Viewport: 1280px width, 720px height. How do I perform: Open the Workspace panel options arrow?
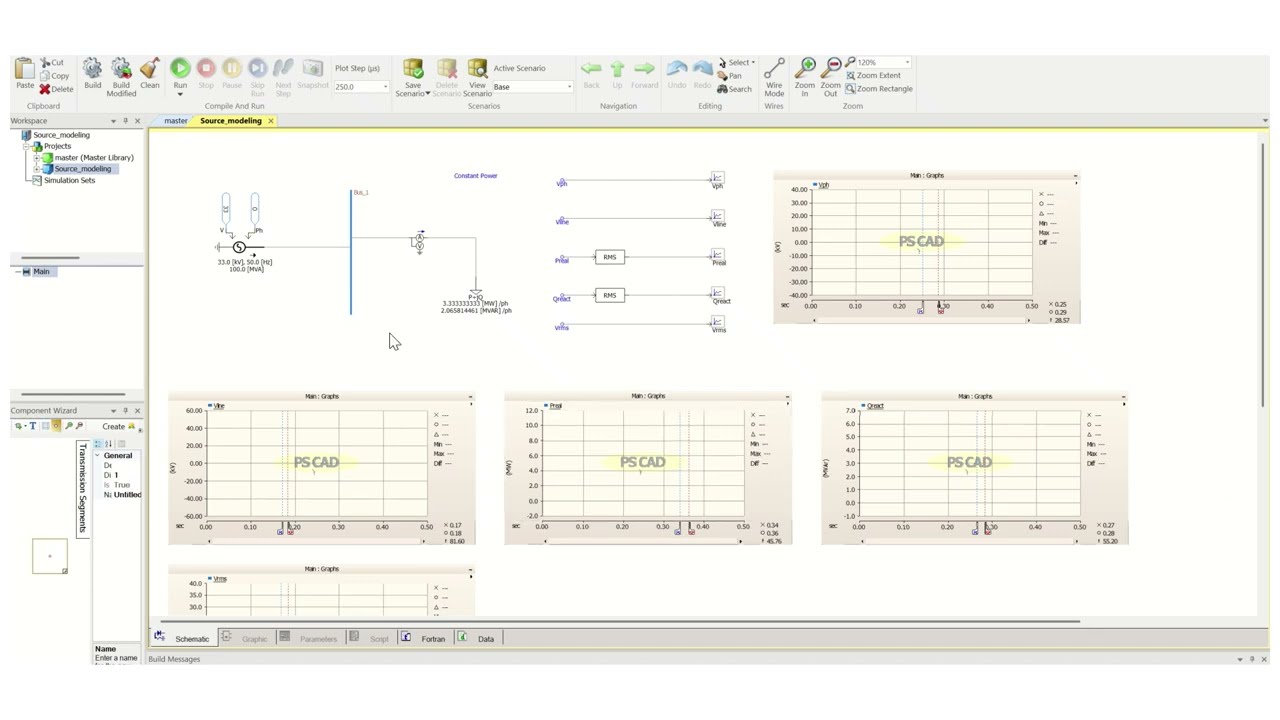(113, 121)
